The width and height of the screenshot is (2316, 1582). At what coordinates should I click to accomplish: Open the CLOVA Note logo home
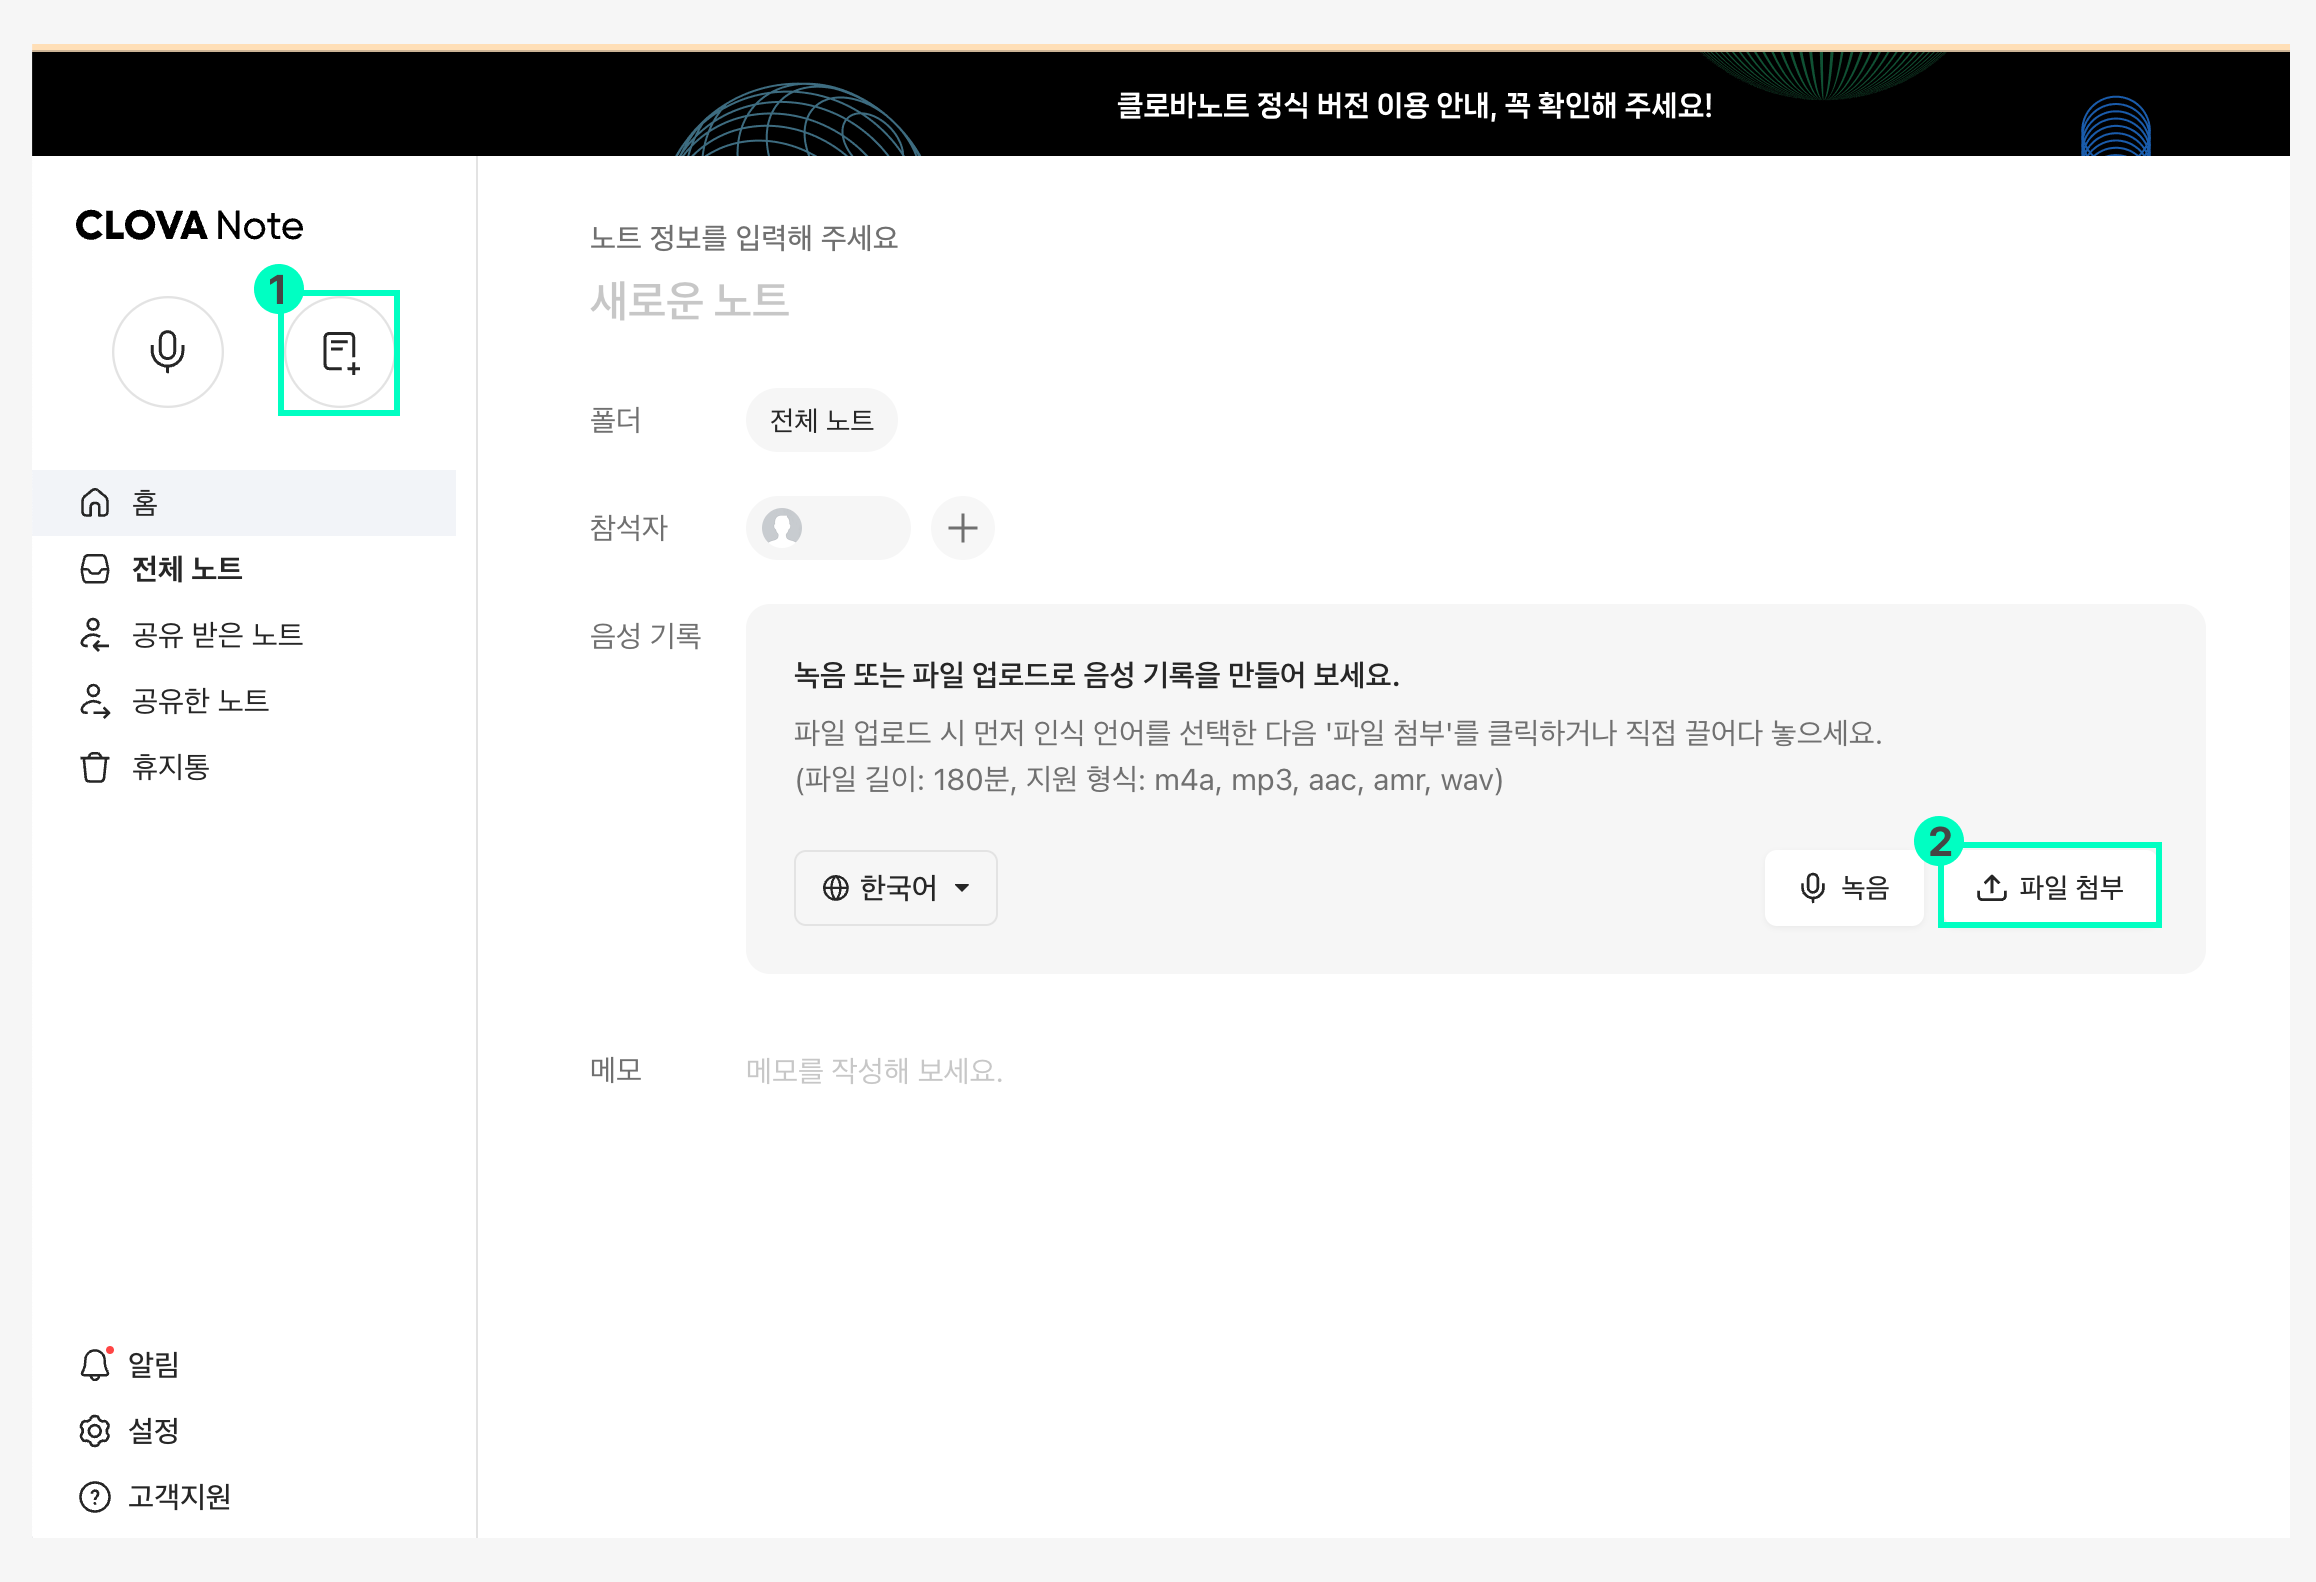pyautogui.click(x=189, y=226)
